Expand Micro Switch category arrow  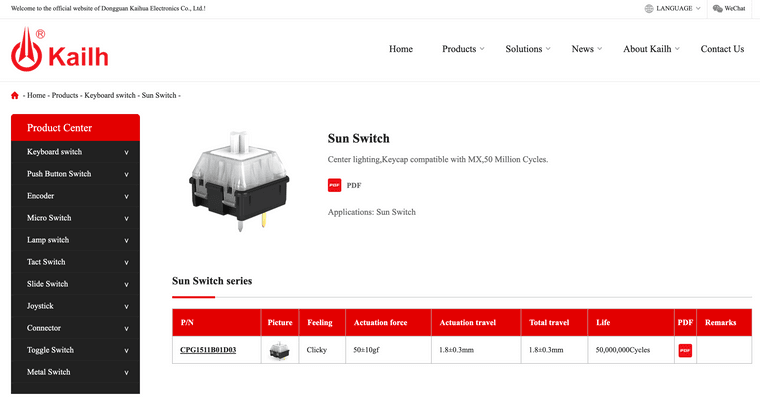pyautogui.click(x=127, y=218)
